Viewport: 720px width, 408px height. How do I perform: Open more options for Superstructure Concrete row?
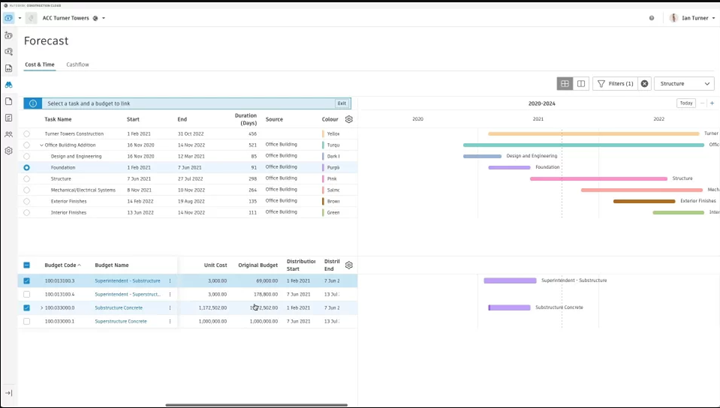170,321
